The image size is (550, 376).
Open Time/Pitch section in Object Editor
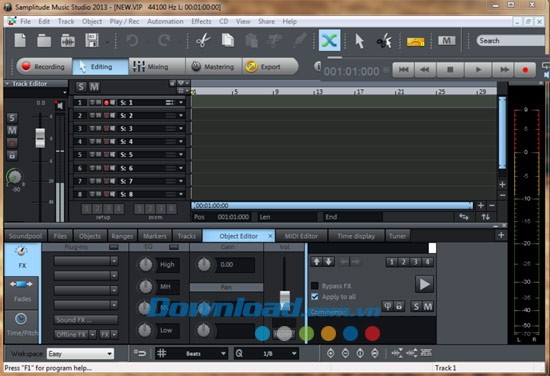click(22, 325)
